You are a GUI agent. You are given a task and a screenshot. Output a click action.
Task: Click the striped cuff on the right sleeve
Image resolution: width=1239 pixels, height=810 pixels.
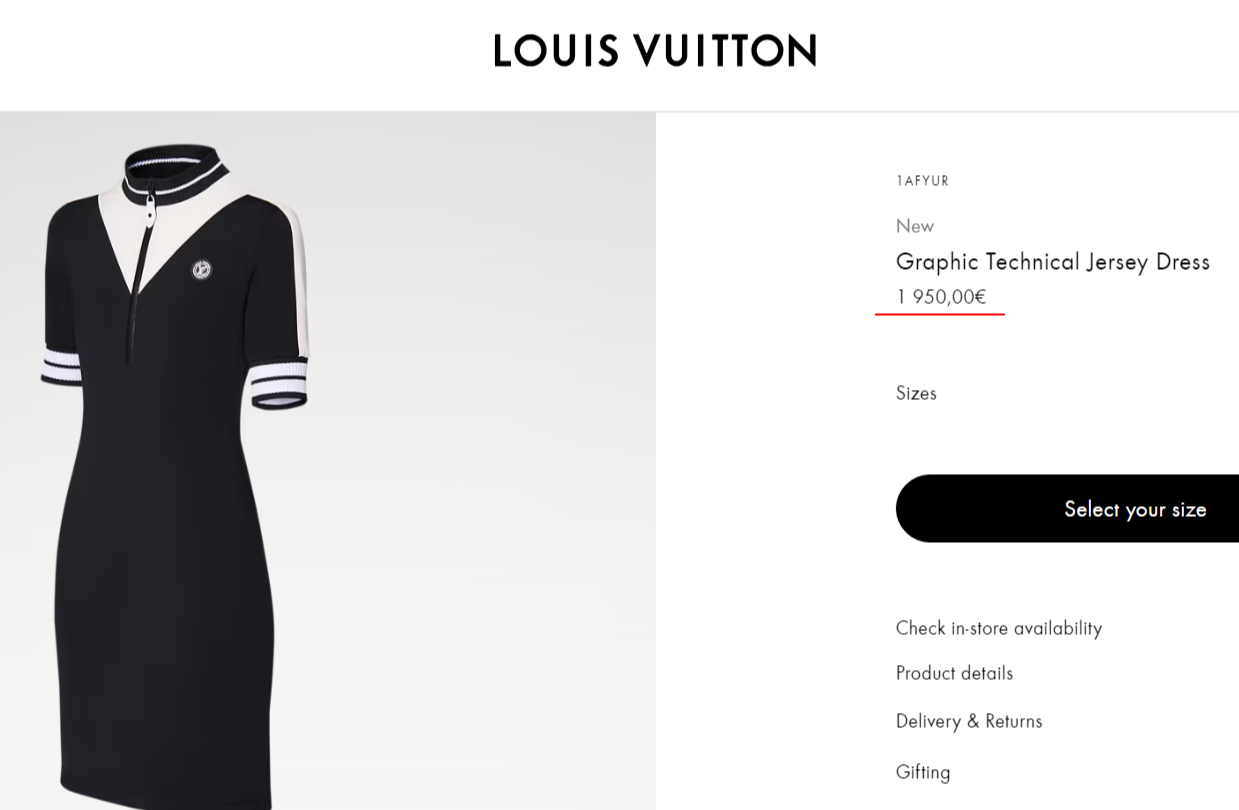tap(279, 385)
